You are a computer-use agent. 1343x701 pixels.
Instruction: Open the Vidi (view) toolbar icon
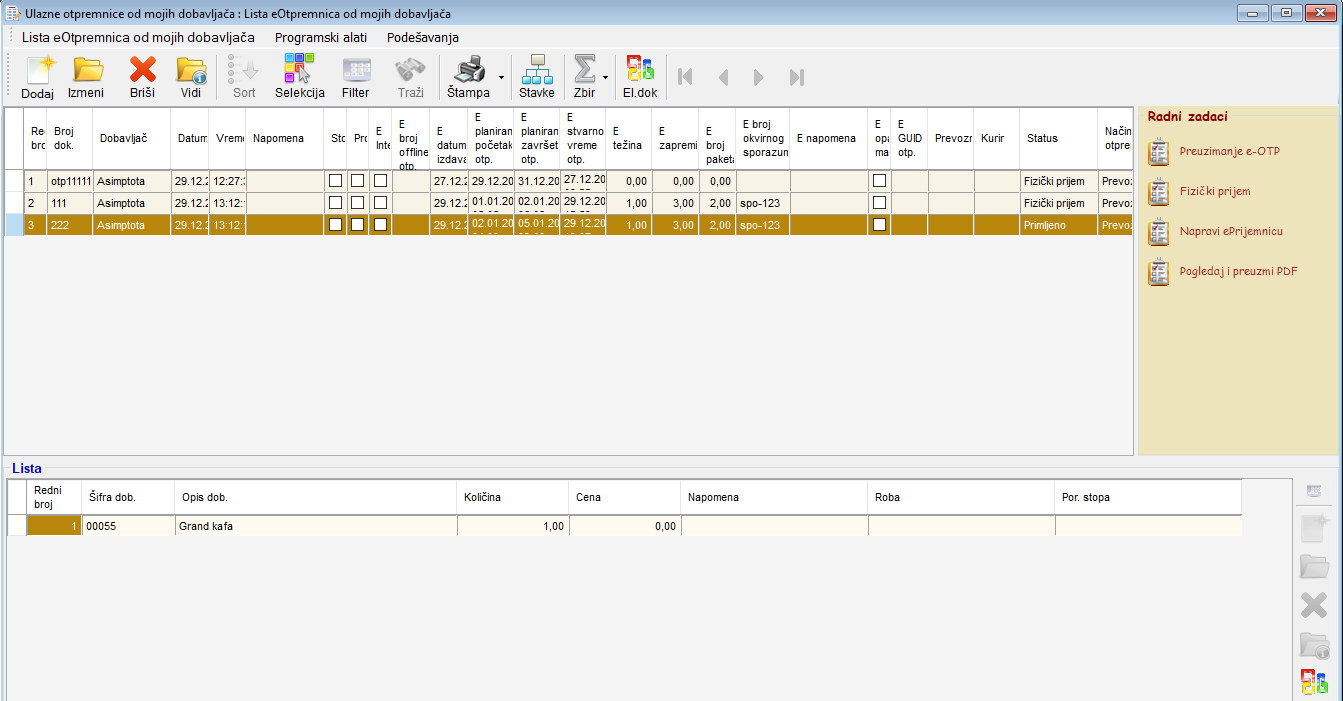pos(190,76)
